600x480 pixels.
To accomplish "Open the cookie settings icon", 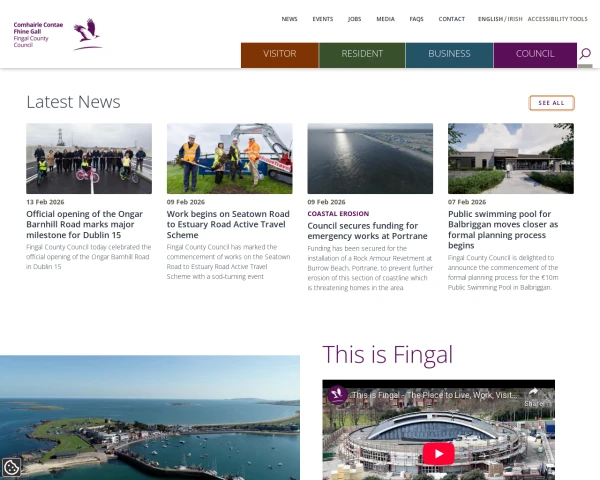I will (11, 467).
